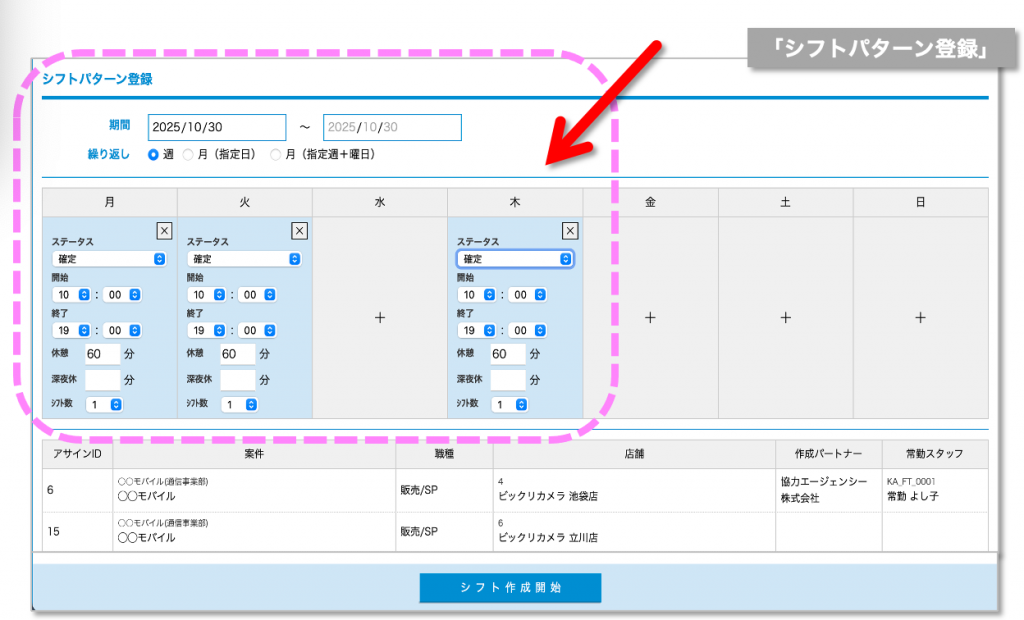The height and width of the screenshot is (620, 1024).
Task: Click Thursday's 深夜休 minutes field
Action: point(507,380)
